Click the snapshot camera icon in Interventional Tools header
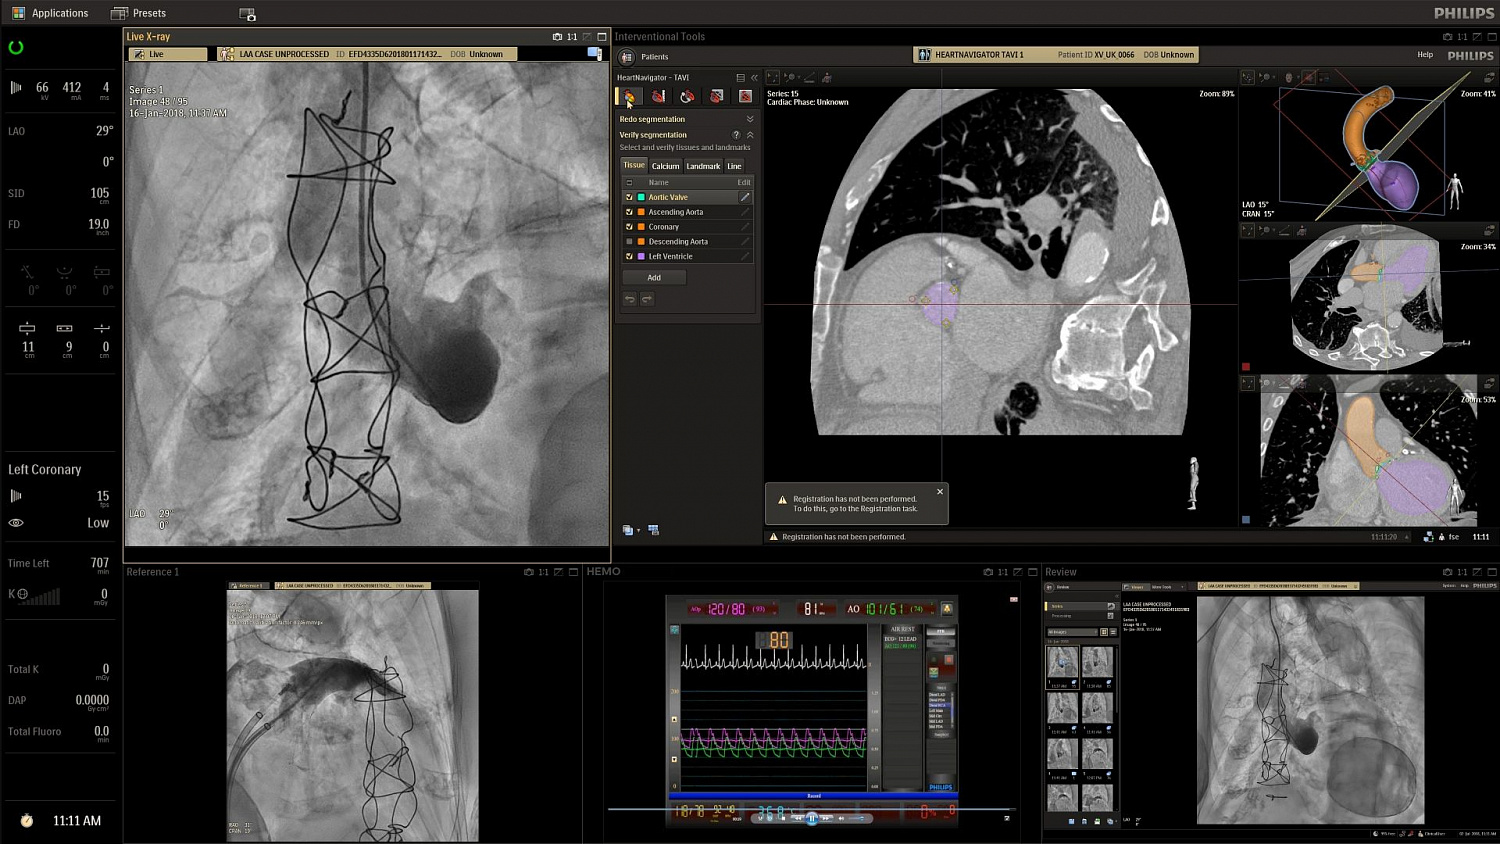 click(x=1447, y=37)
